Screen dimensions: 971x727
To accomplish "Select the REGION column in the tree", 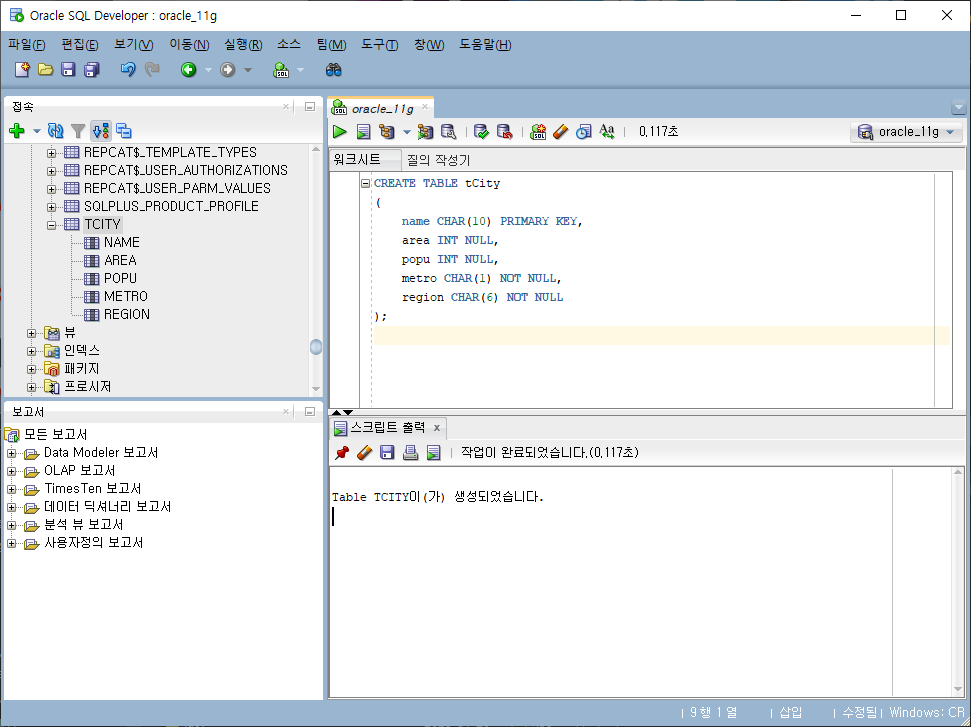I will click(x=127, y=314).
